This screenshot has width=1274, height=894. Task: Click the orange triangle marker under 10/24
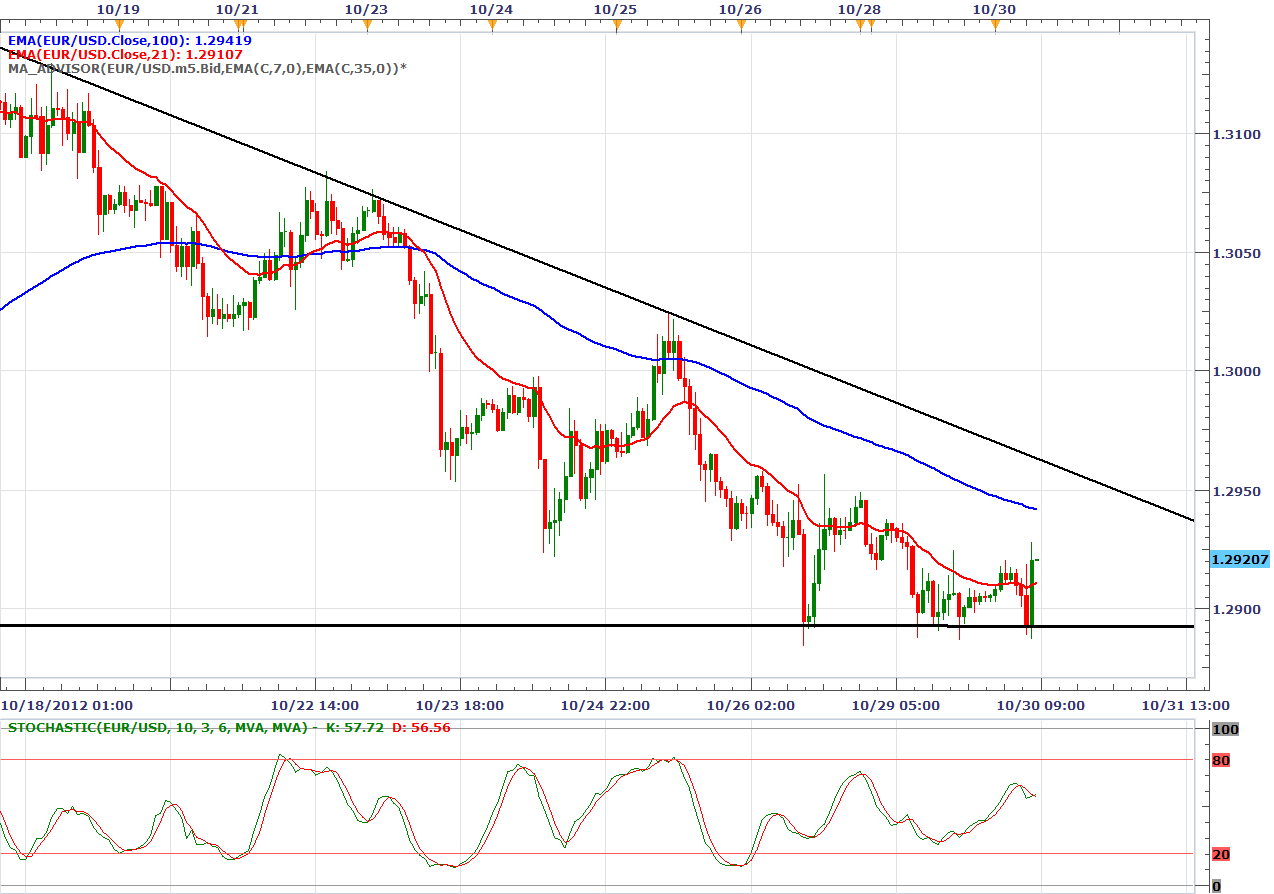tap(492, 25)
